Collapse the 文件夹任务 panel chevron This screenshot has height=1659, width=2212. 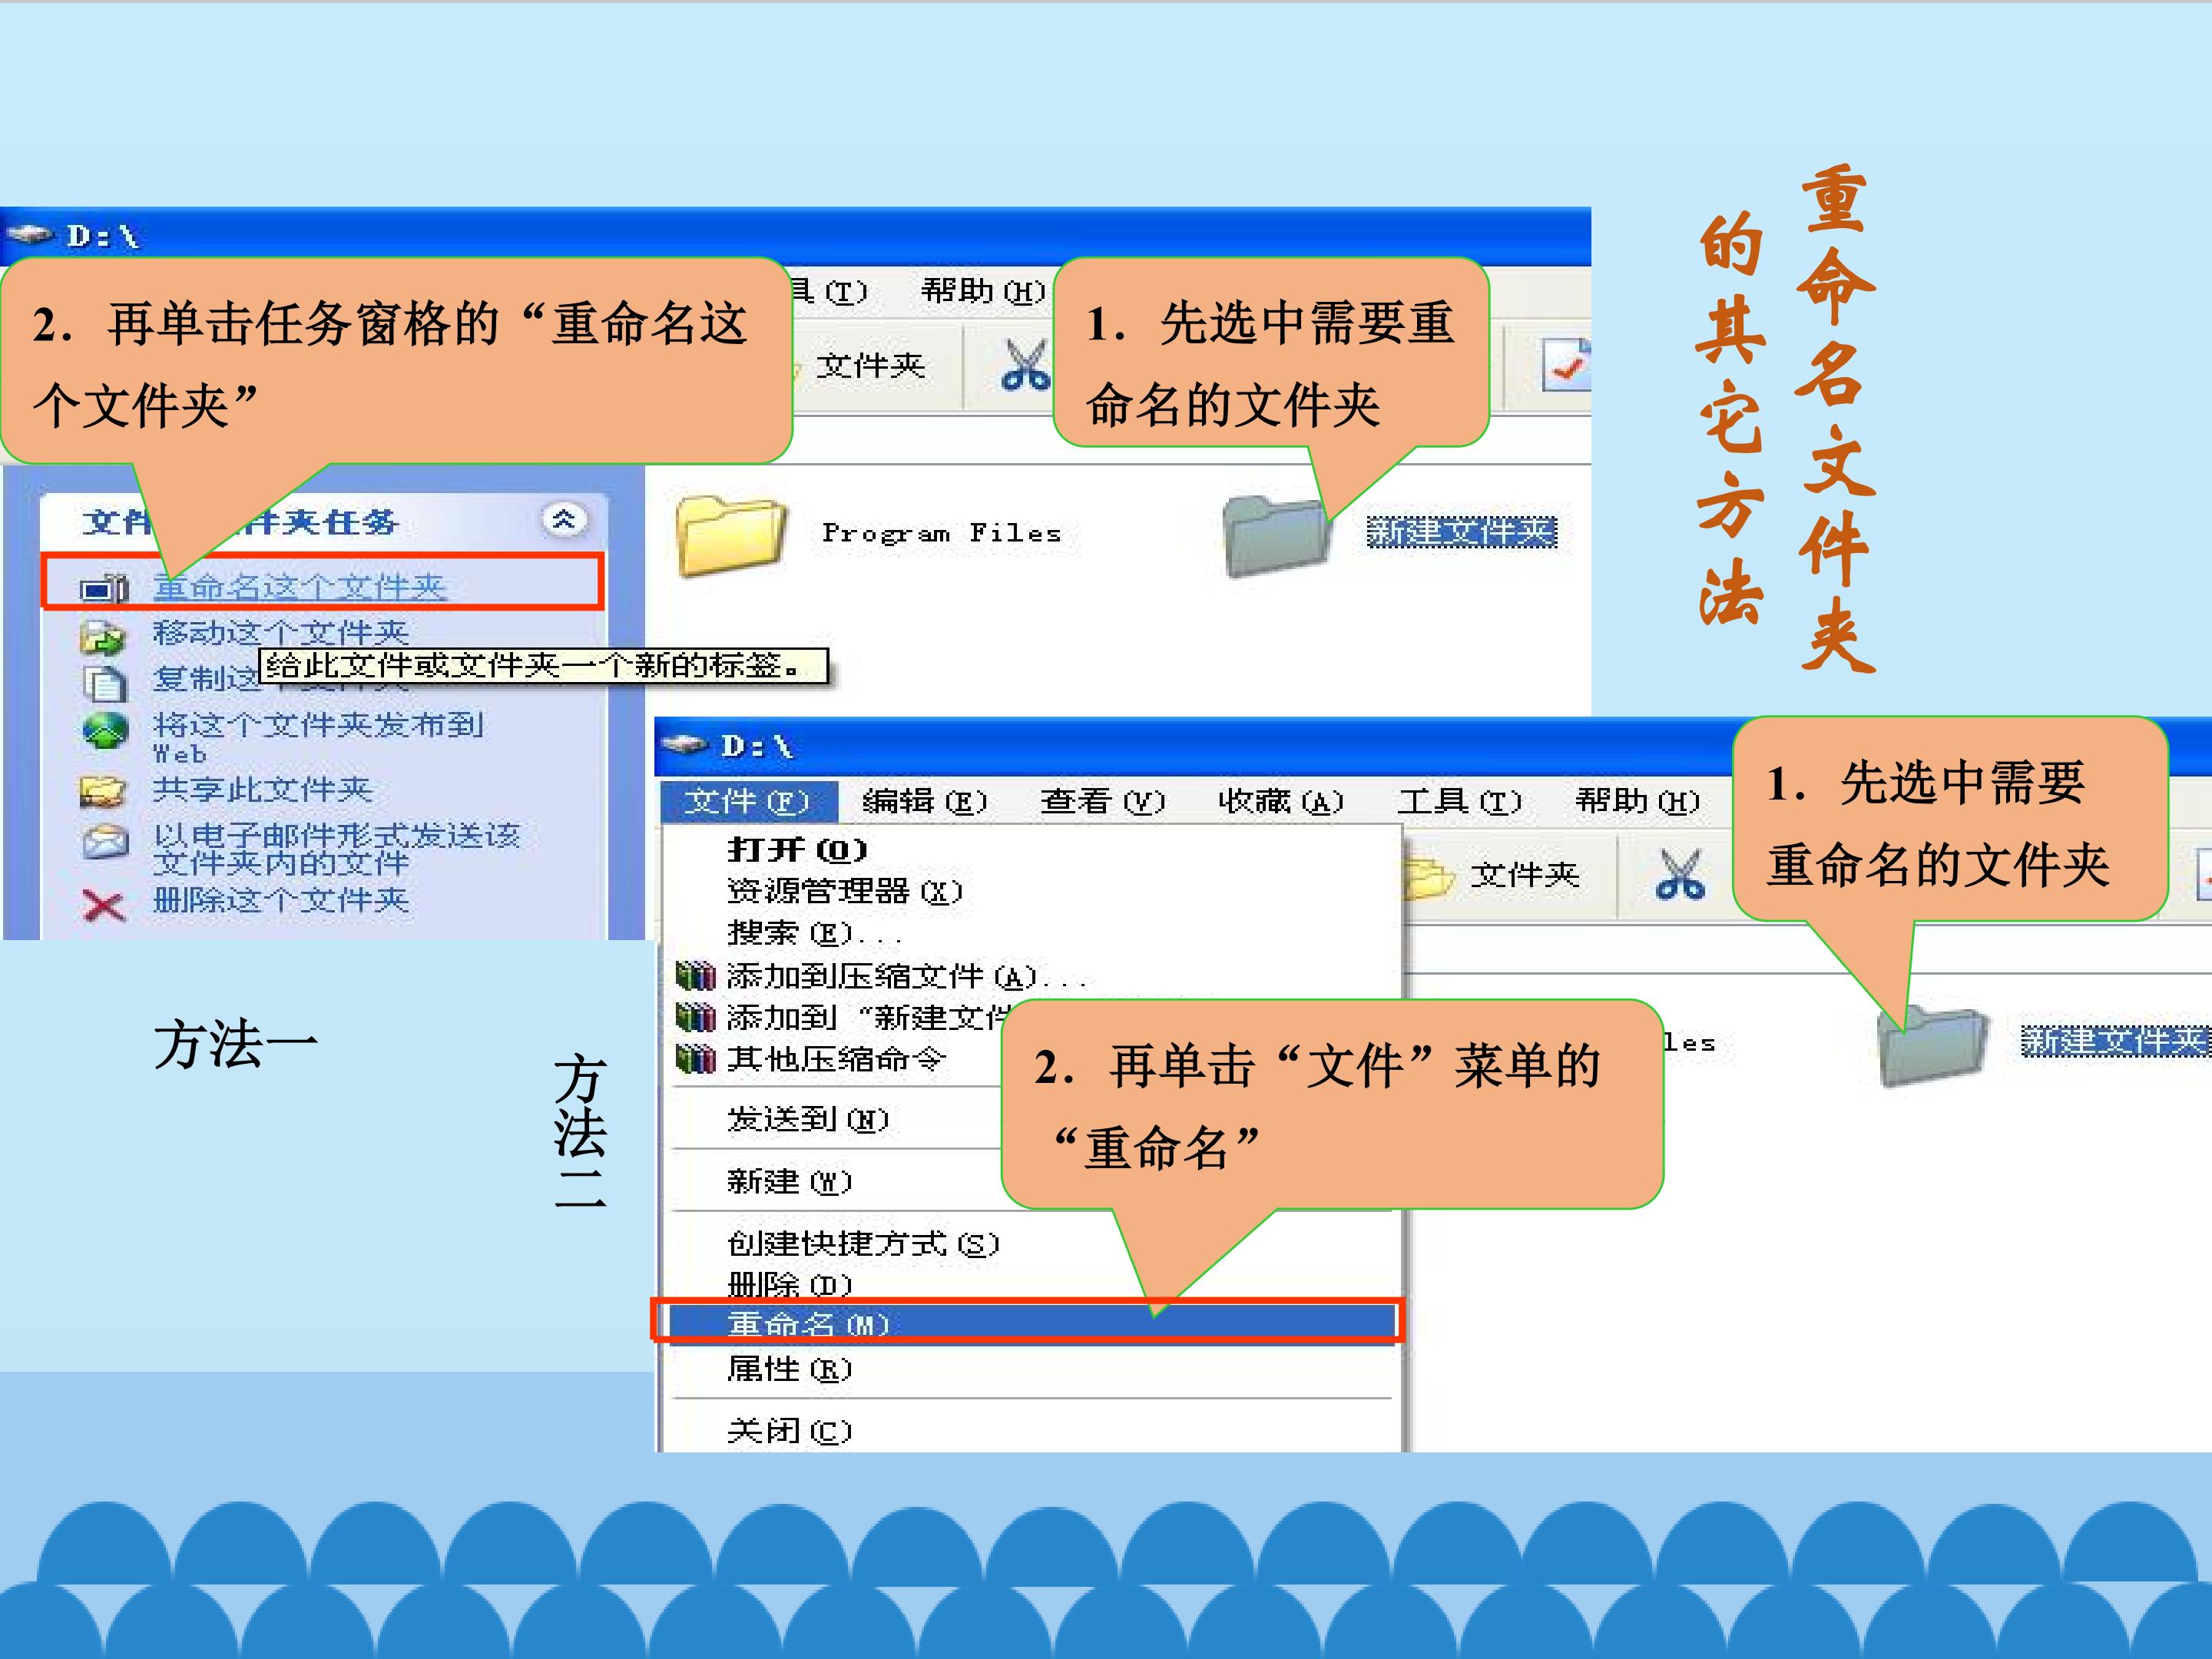coord(564,519)
